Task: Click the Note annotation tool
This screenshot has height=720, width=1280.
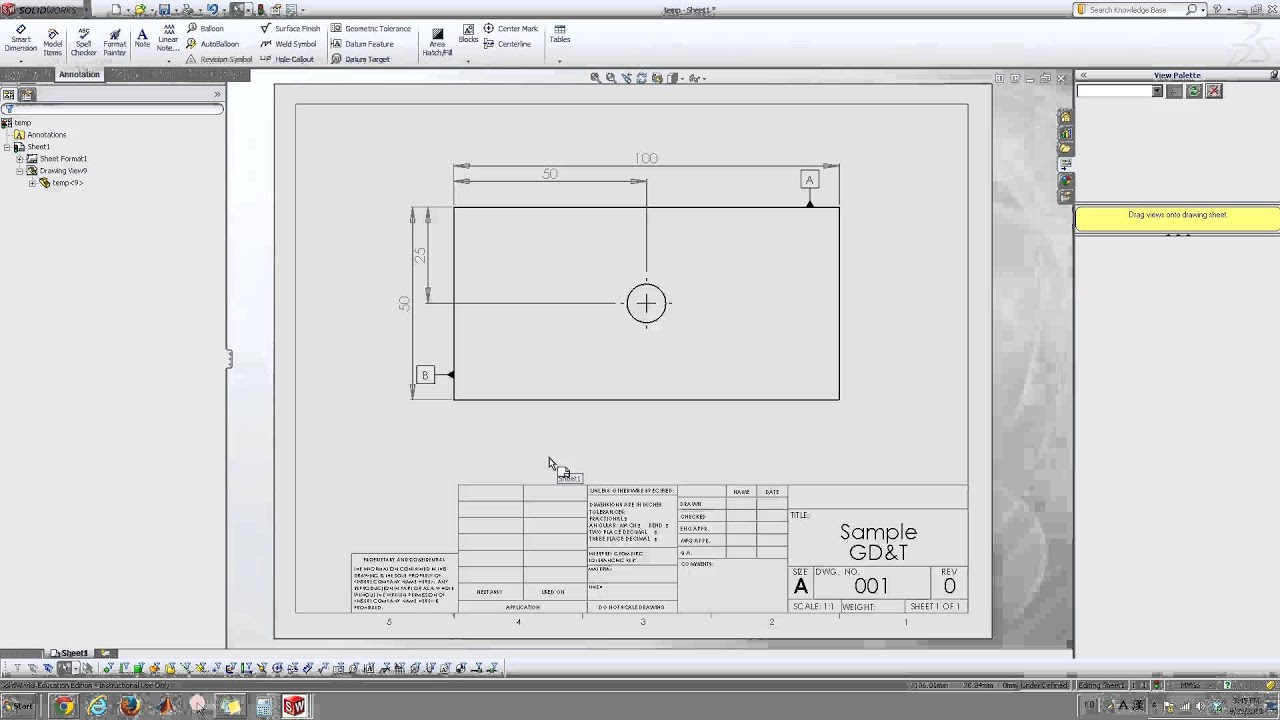Action: pyautogui.click(x=142, y=39)
